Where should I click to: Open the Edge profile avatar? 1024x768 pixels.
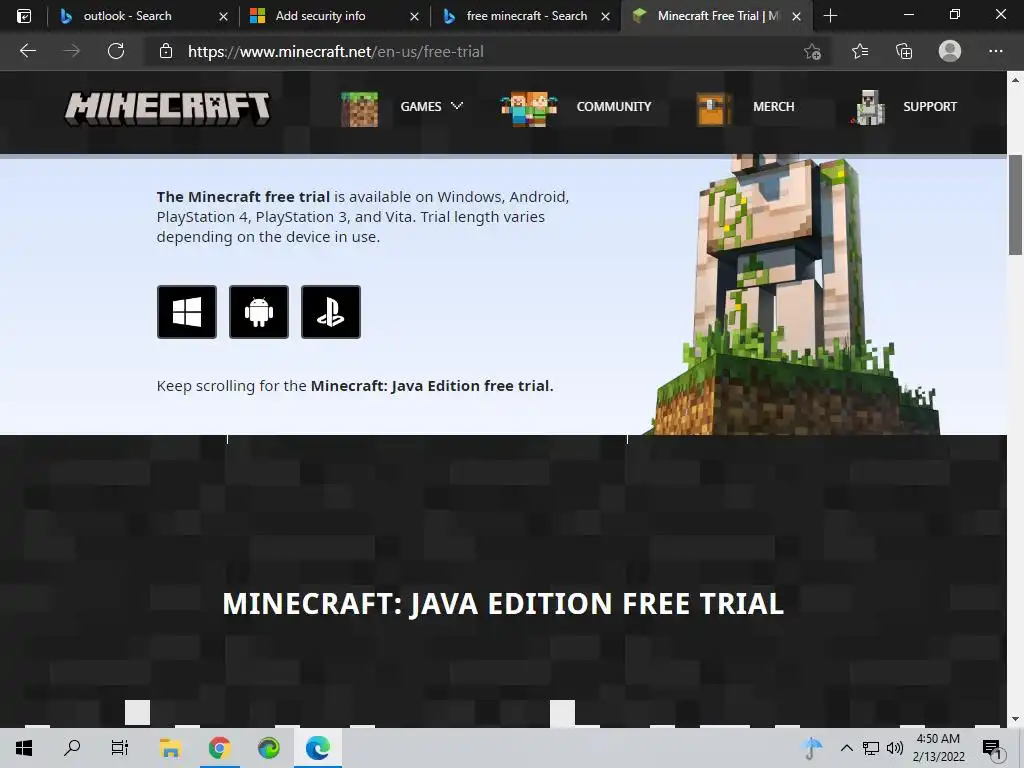click(950, 51)
